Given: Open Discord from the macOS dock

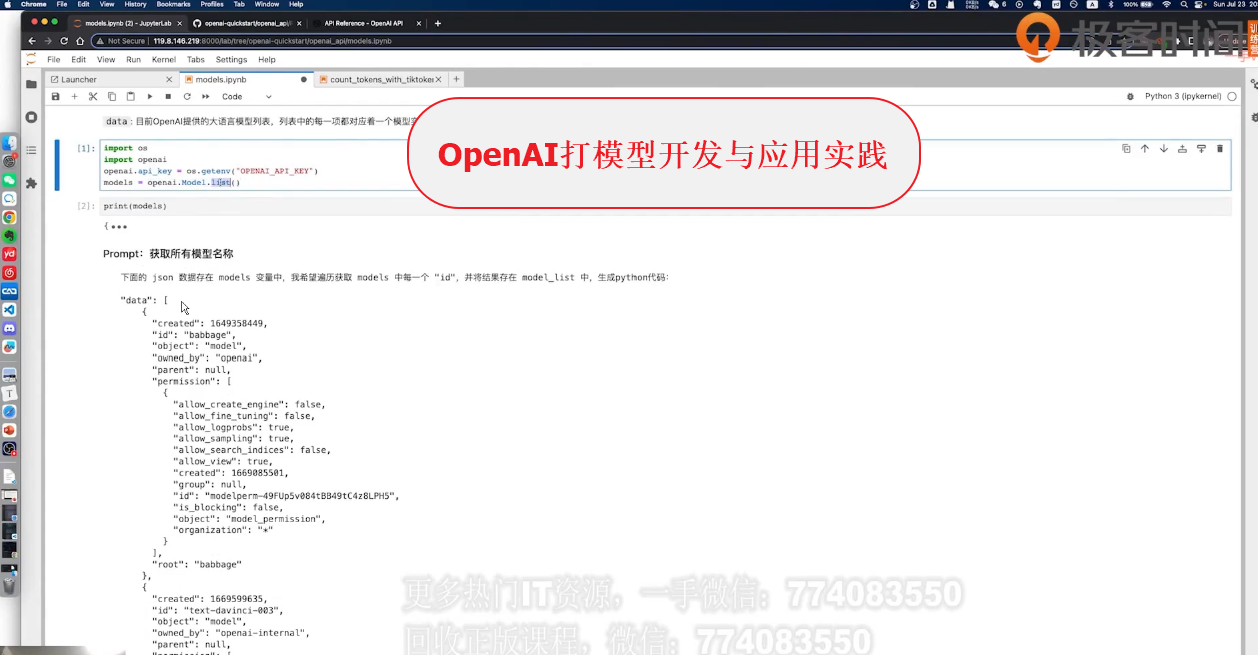Looking at the screenshot, I should [9, 328].
